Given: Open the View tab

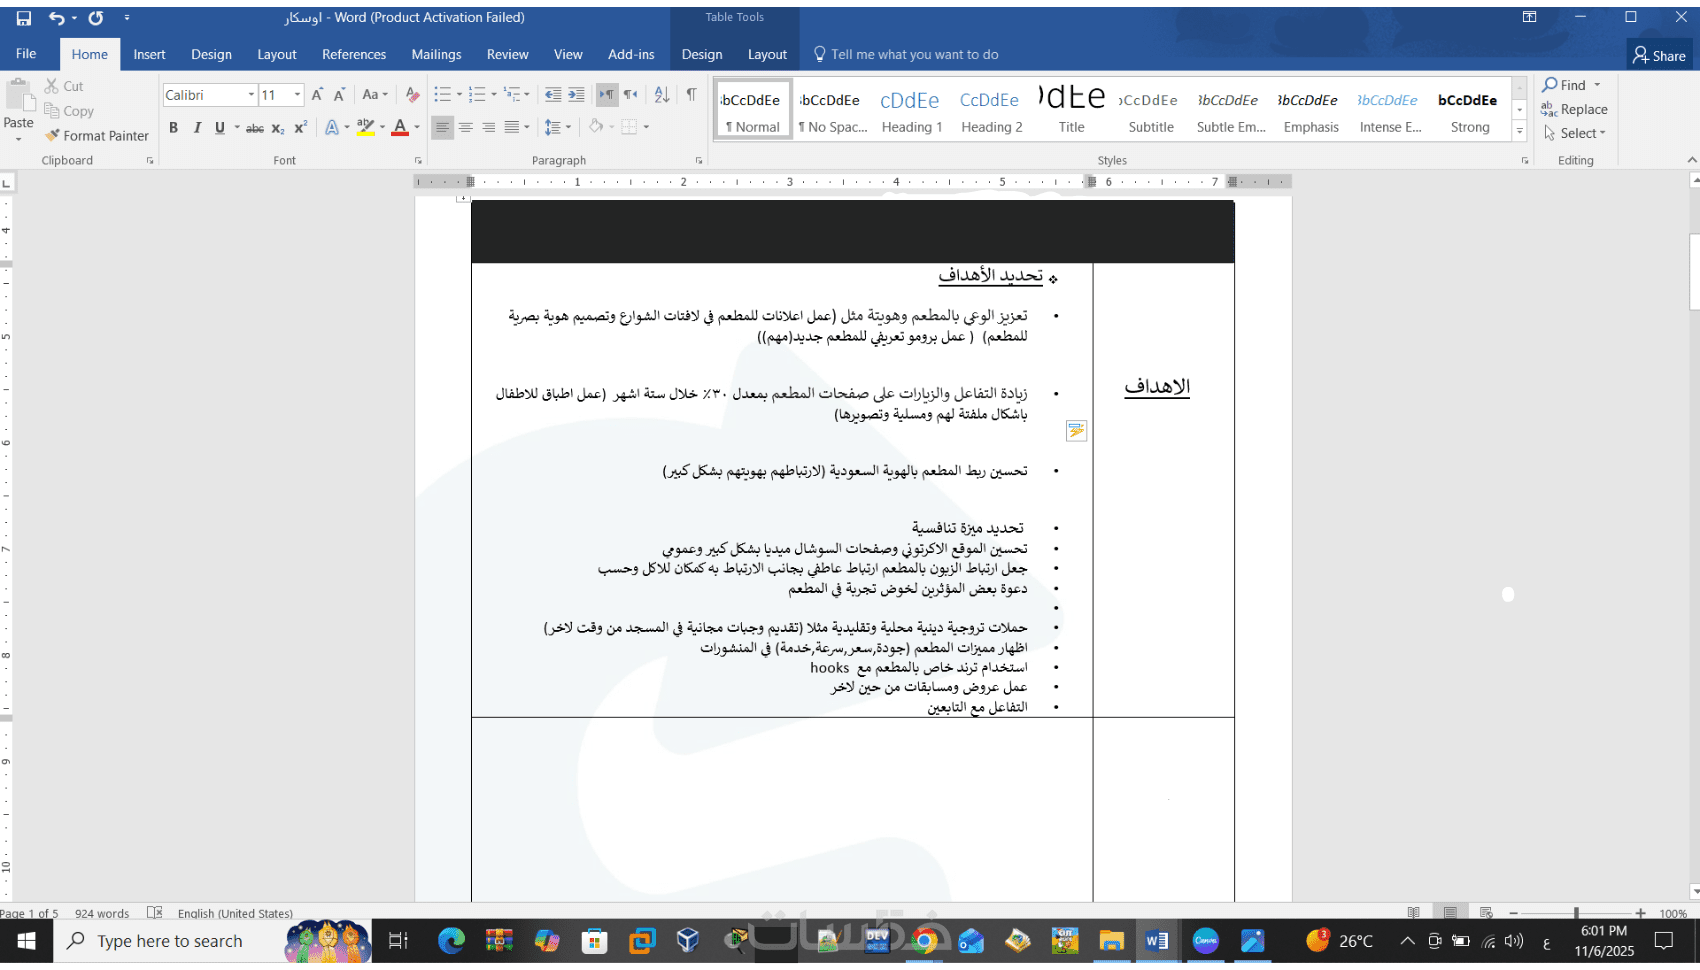Looking at the screenshot, I should [x=568, y=54].
